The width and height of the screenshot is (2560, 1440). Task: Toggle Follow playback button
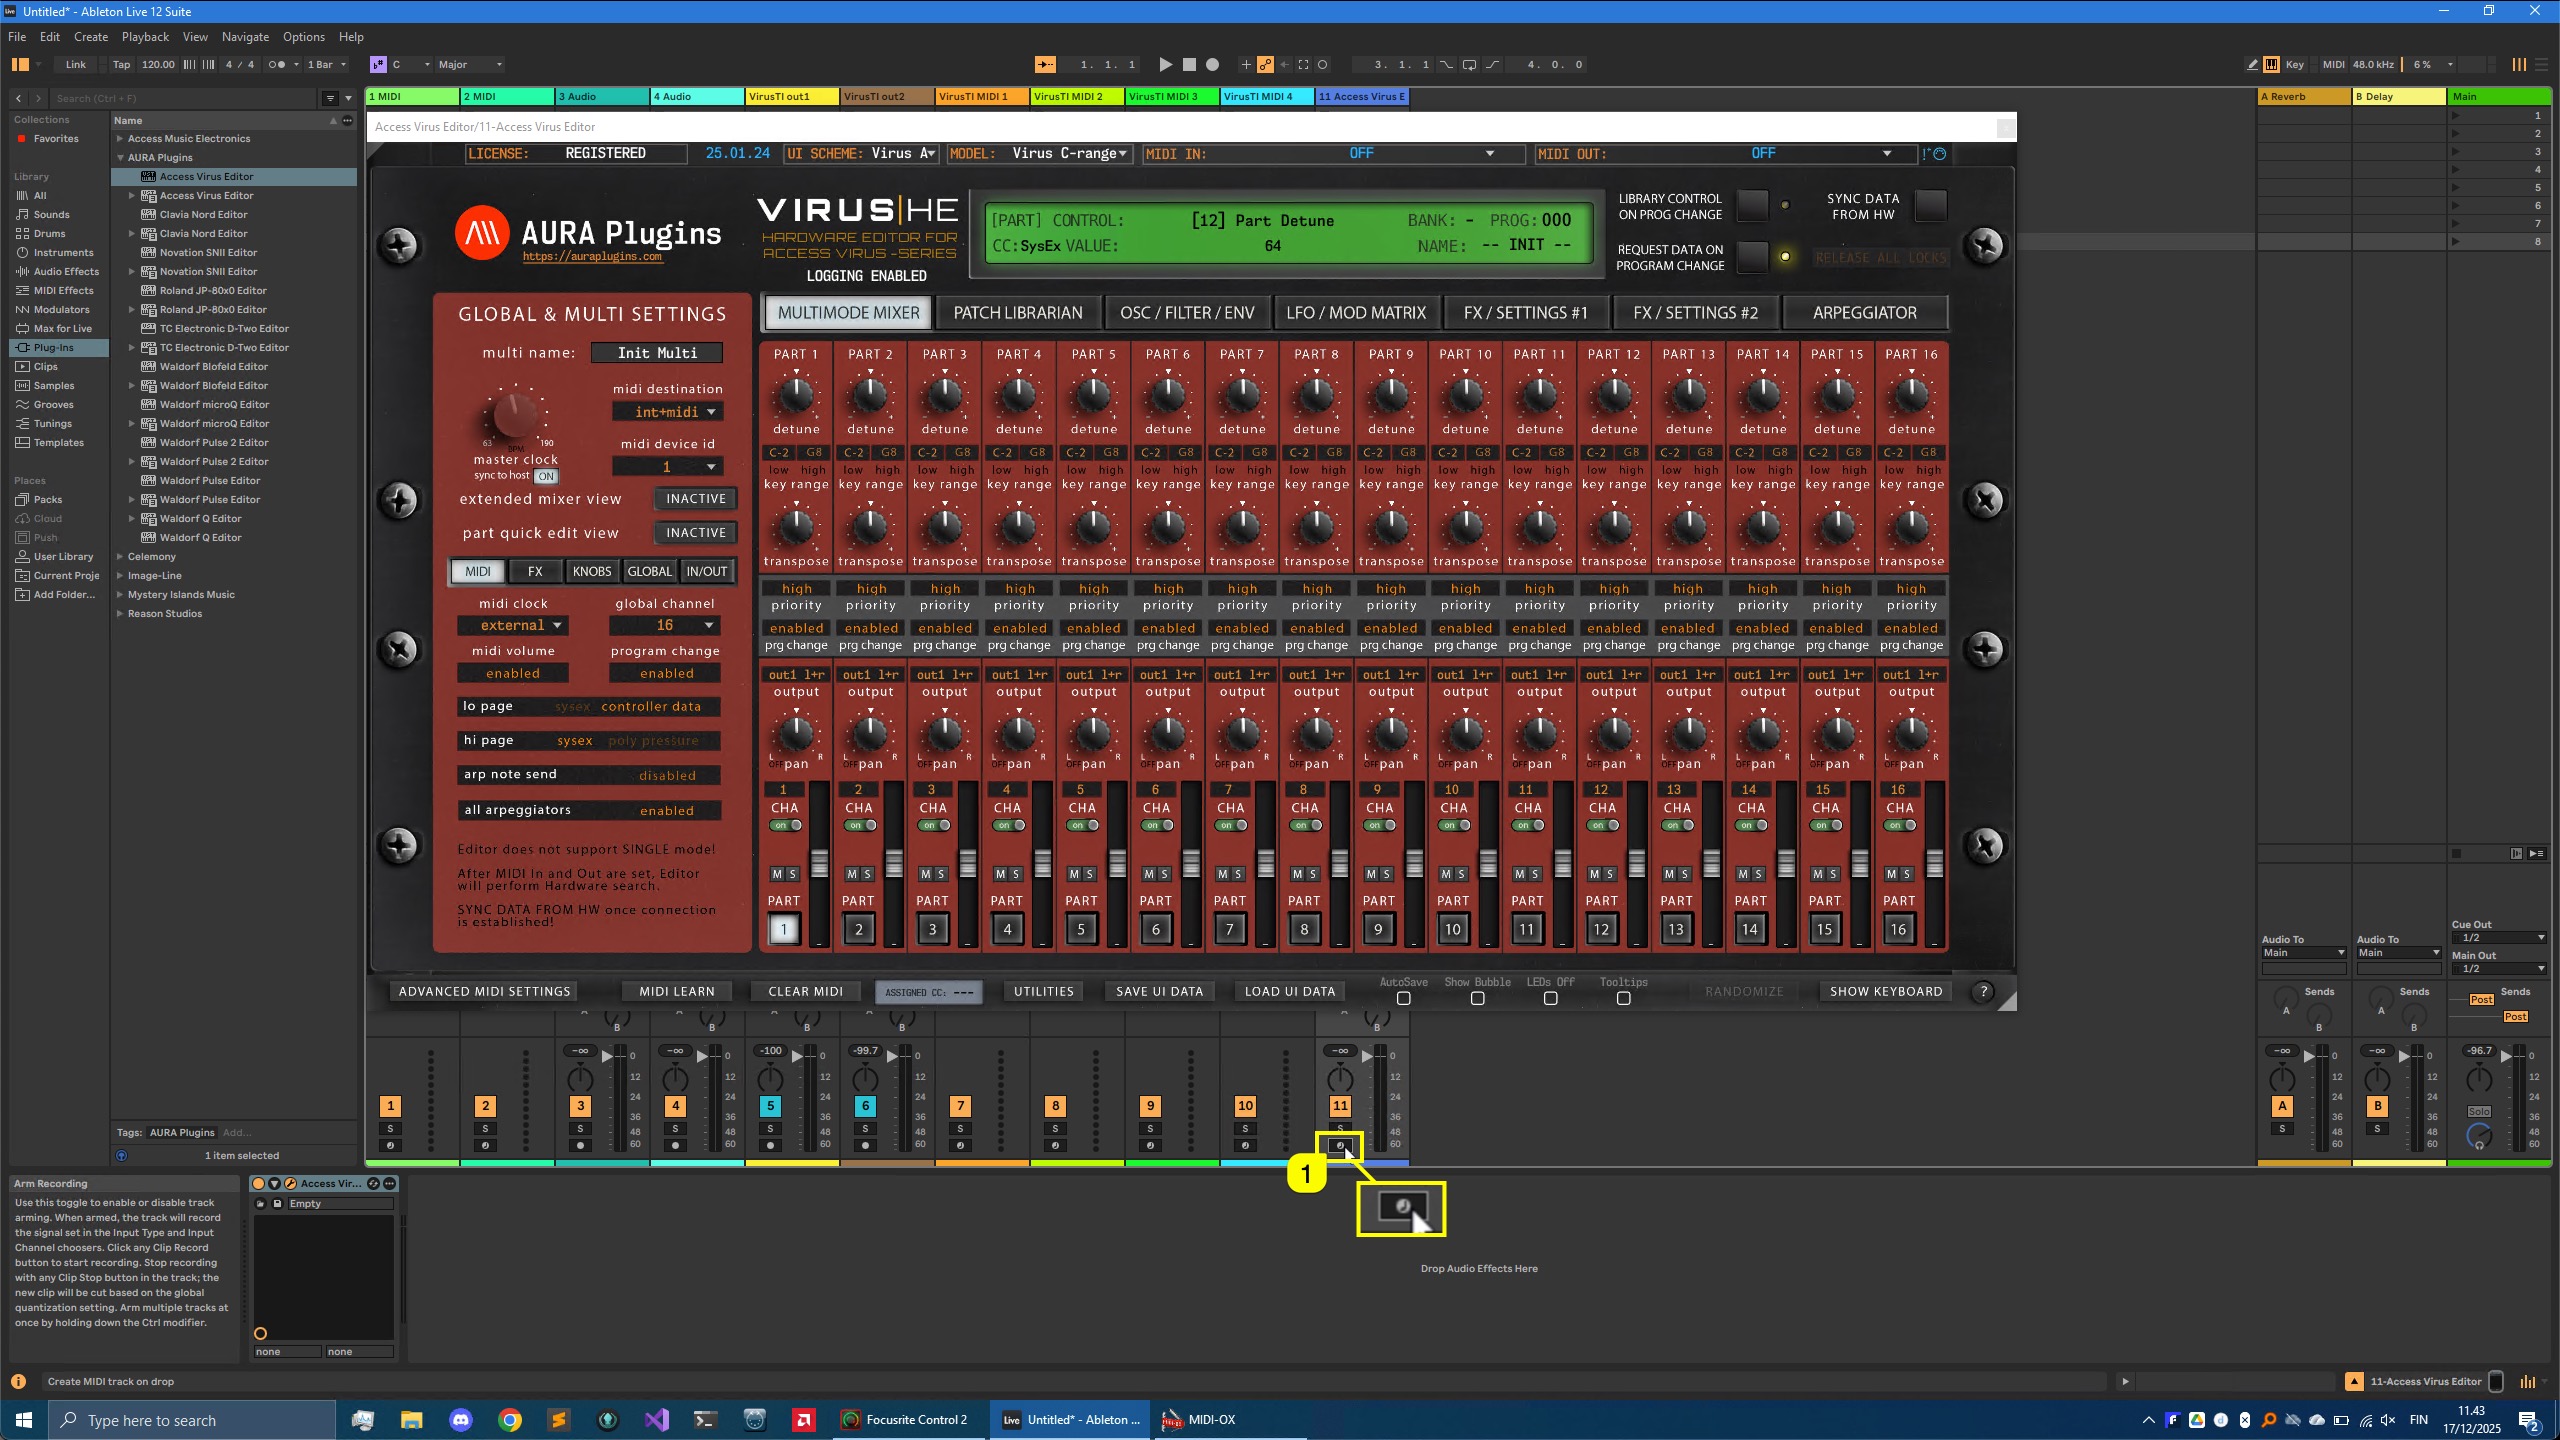[x=1044, y=65]
